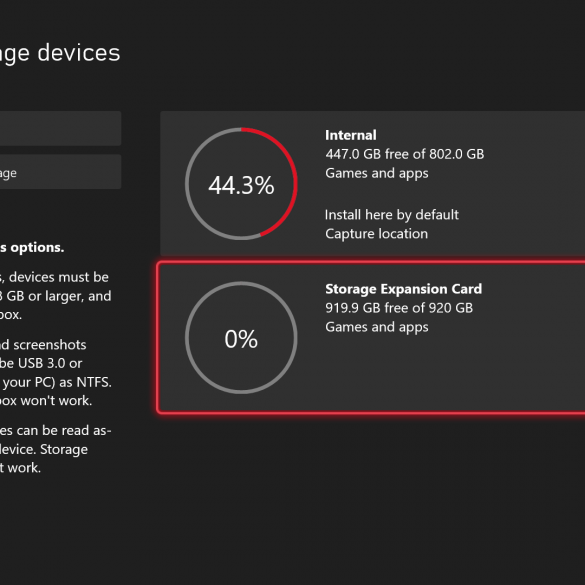Click the 'your PC) as NTFS.' text line
This screenshot has width=585, height=585.
click(x=56, y=382)
